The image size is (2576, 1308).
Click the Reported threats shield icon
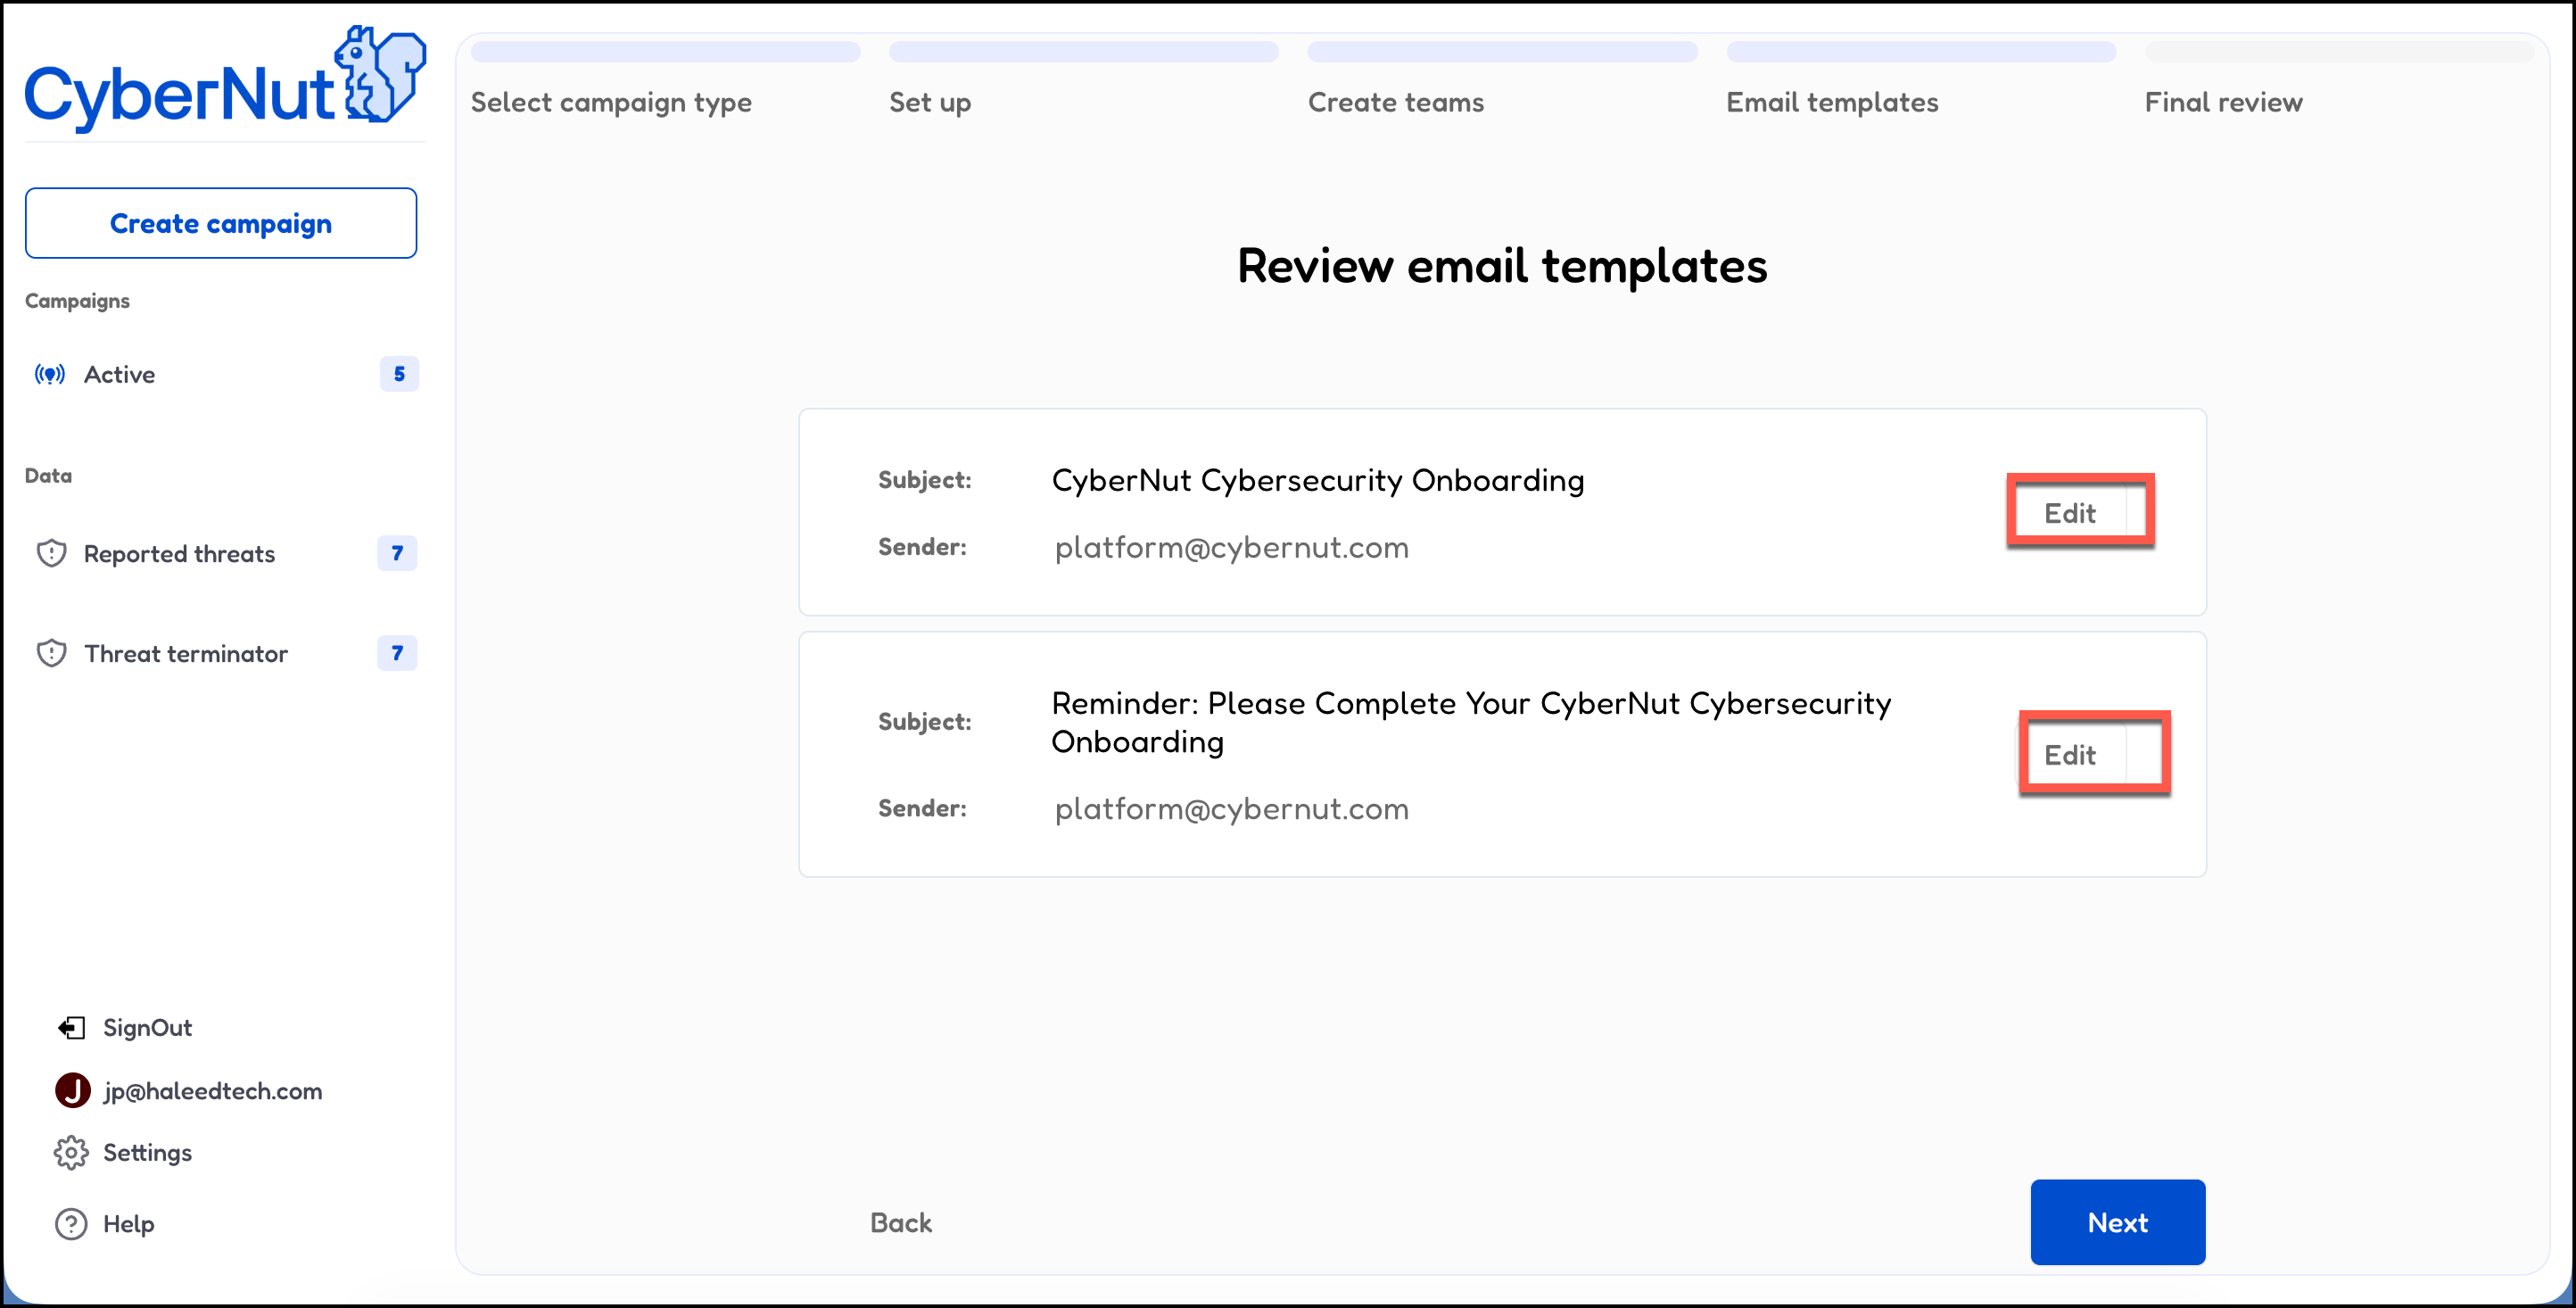click(x=51, y=553)
